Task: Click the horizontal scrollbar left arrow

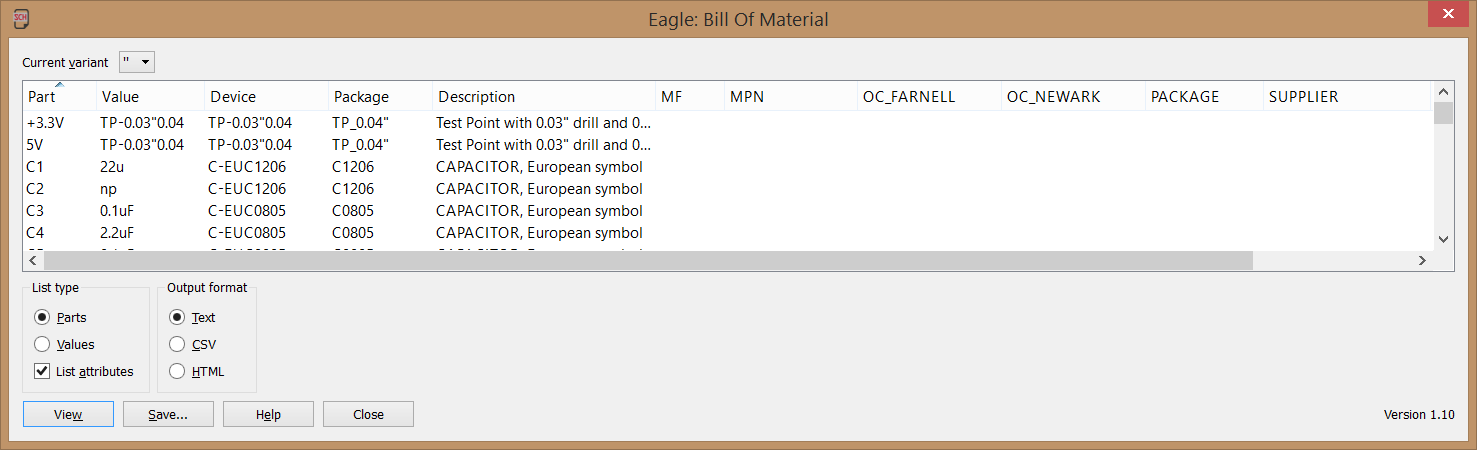Action: pos(33,260)
